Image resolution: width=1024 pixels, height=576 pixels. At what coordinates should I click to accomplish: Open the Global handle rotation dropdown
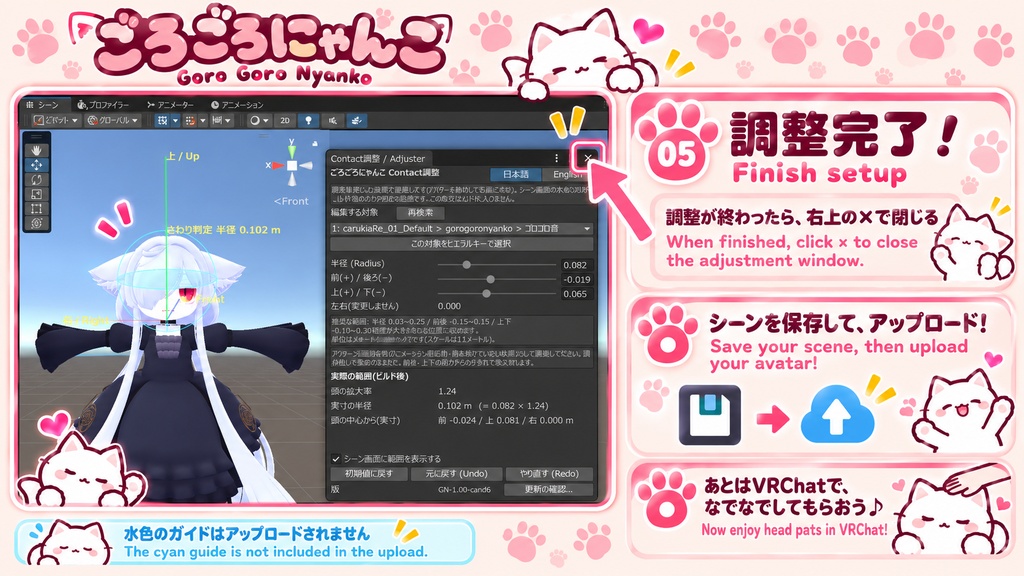pyautogui.click(x=114, y=120)
